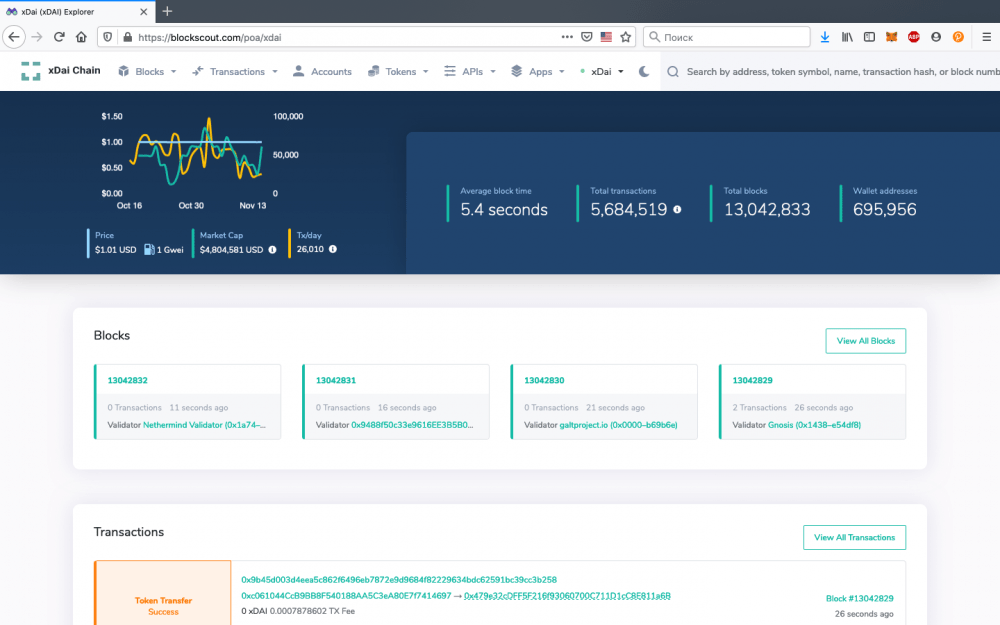This screenshot has height=625, width=1000.
Task: Open the three-dot page actions menu
Action: coord(567,37)
